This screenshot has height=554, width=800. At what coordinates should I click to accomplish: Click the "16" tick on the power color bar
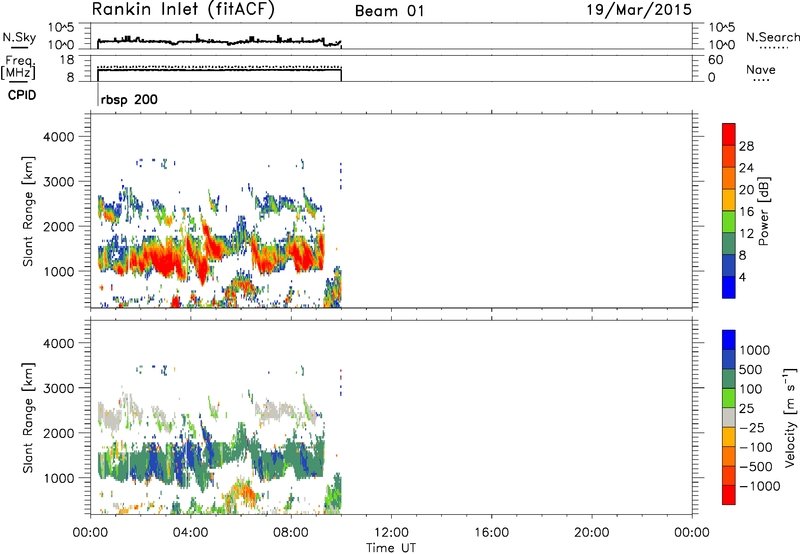point(746,212)
